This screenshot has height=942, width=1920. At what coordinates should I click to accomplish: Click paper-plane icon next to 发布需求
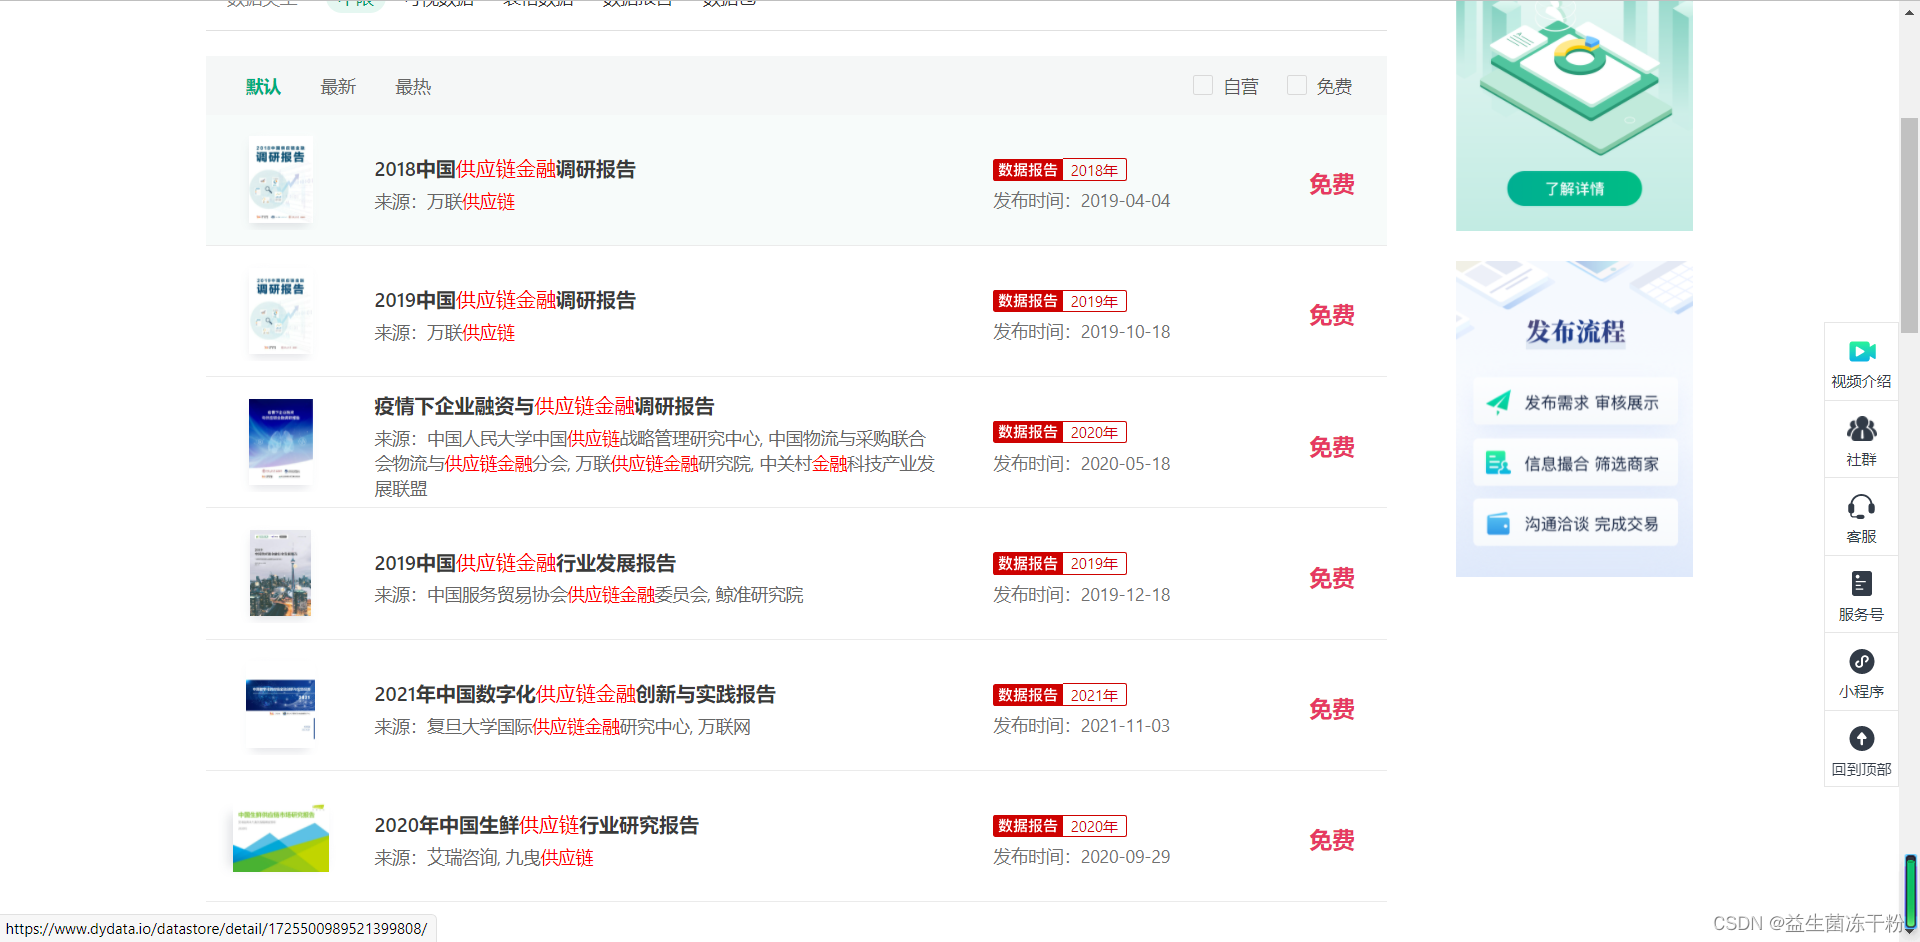point(1498,402)
